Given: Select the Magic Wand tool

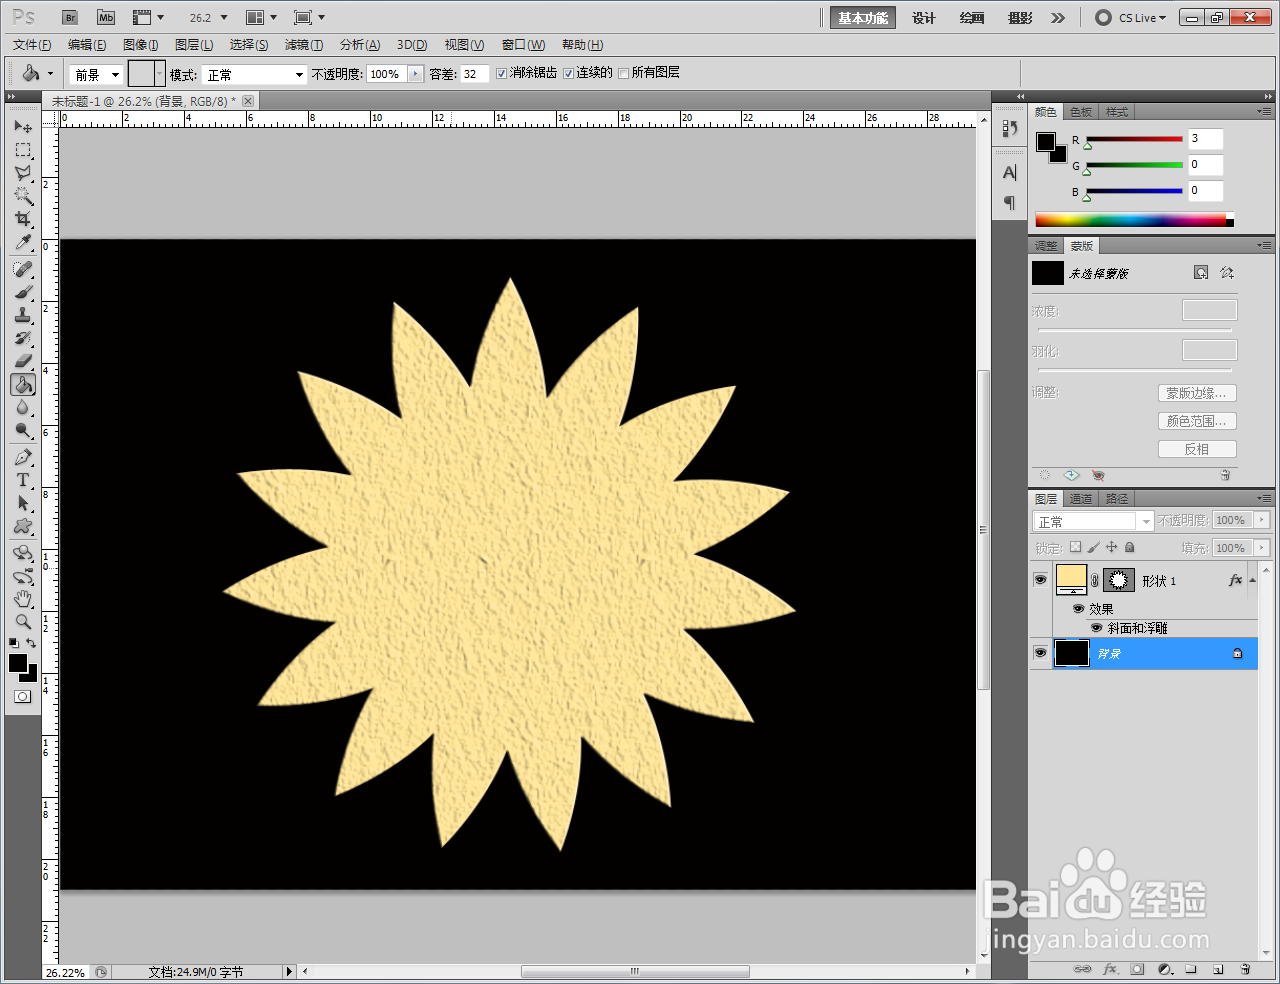Looking at the screenshot, I should [23, 196].
